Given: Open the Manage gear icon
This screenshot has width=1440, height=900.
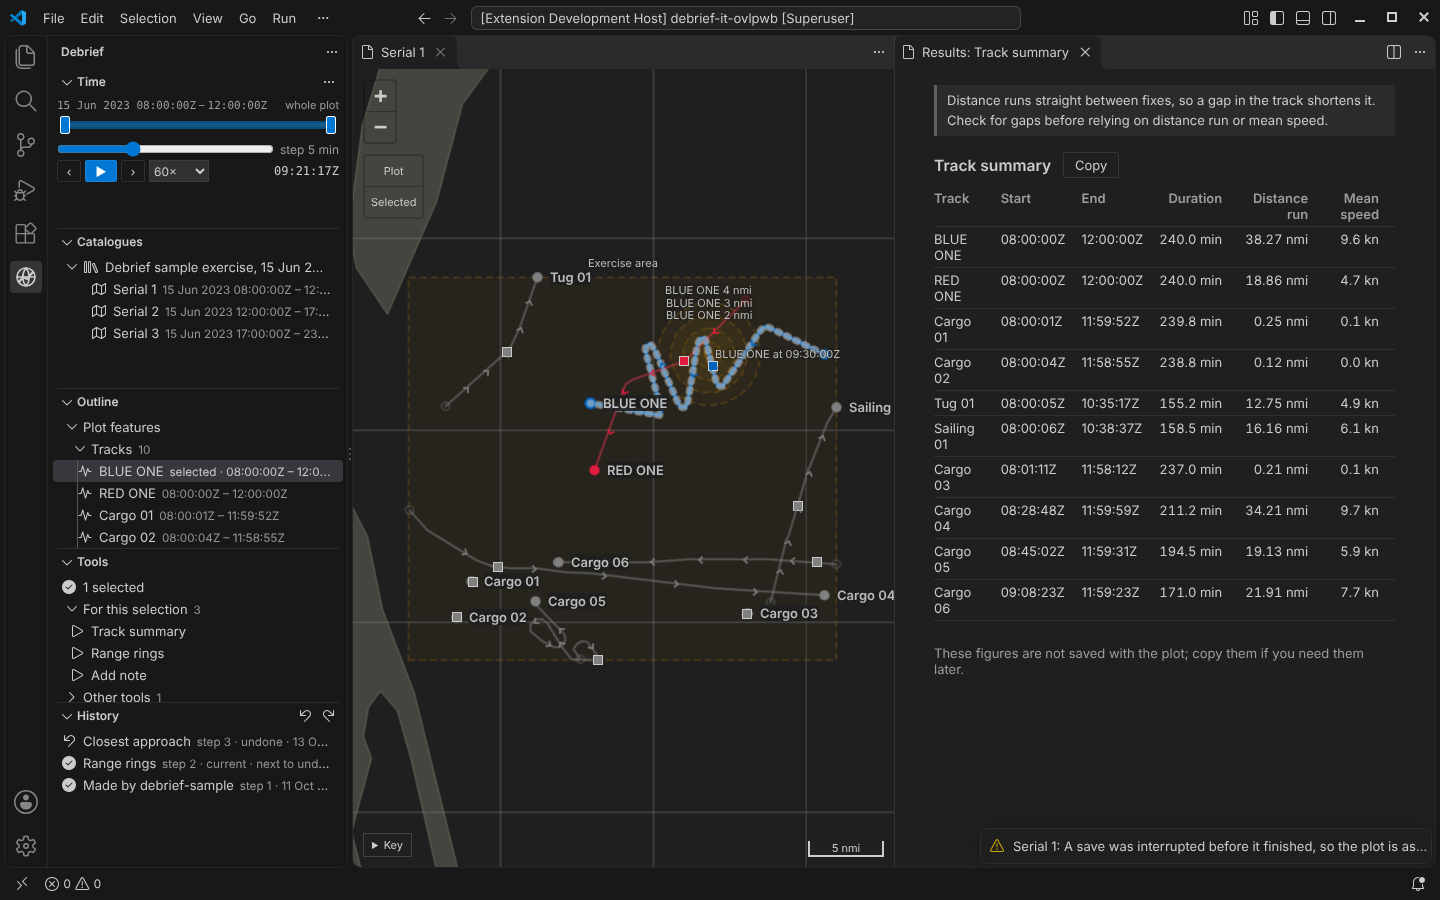Looking at the screenshot, I should 26,846.
